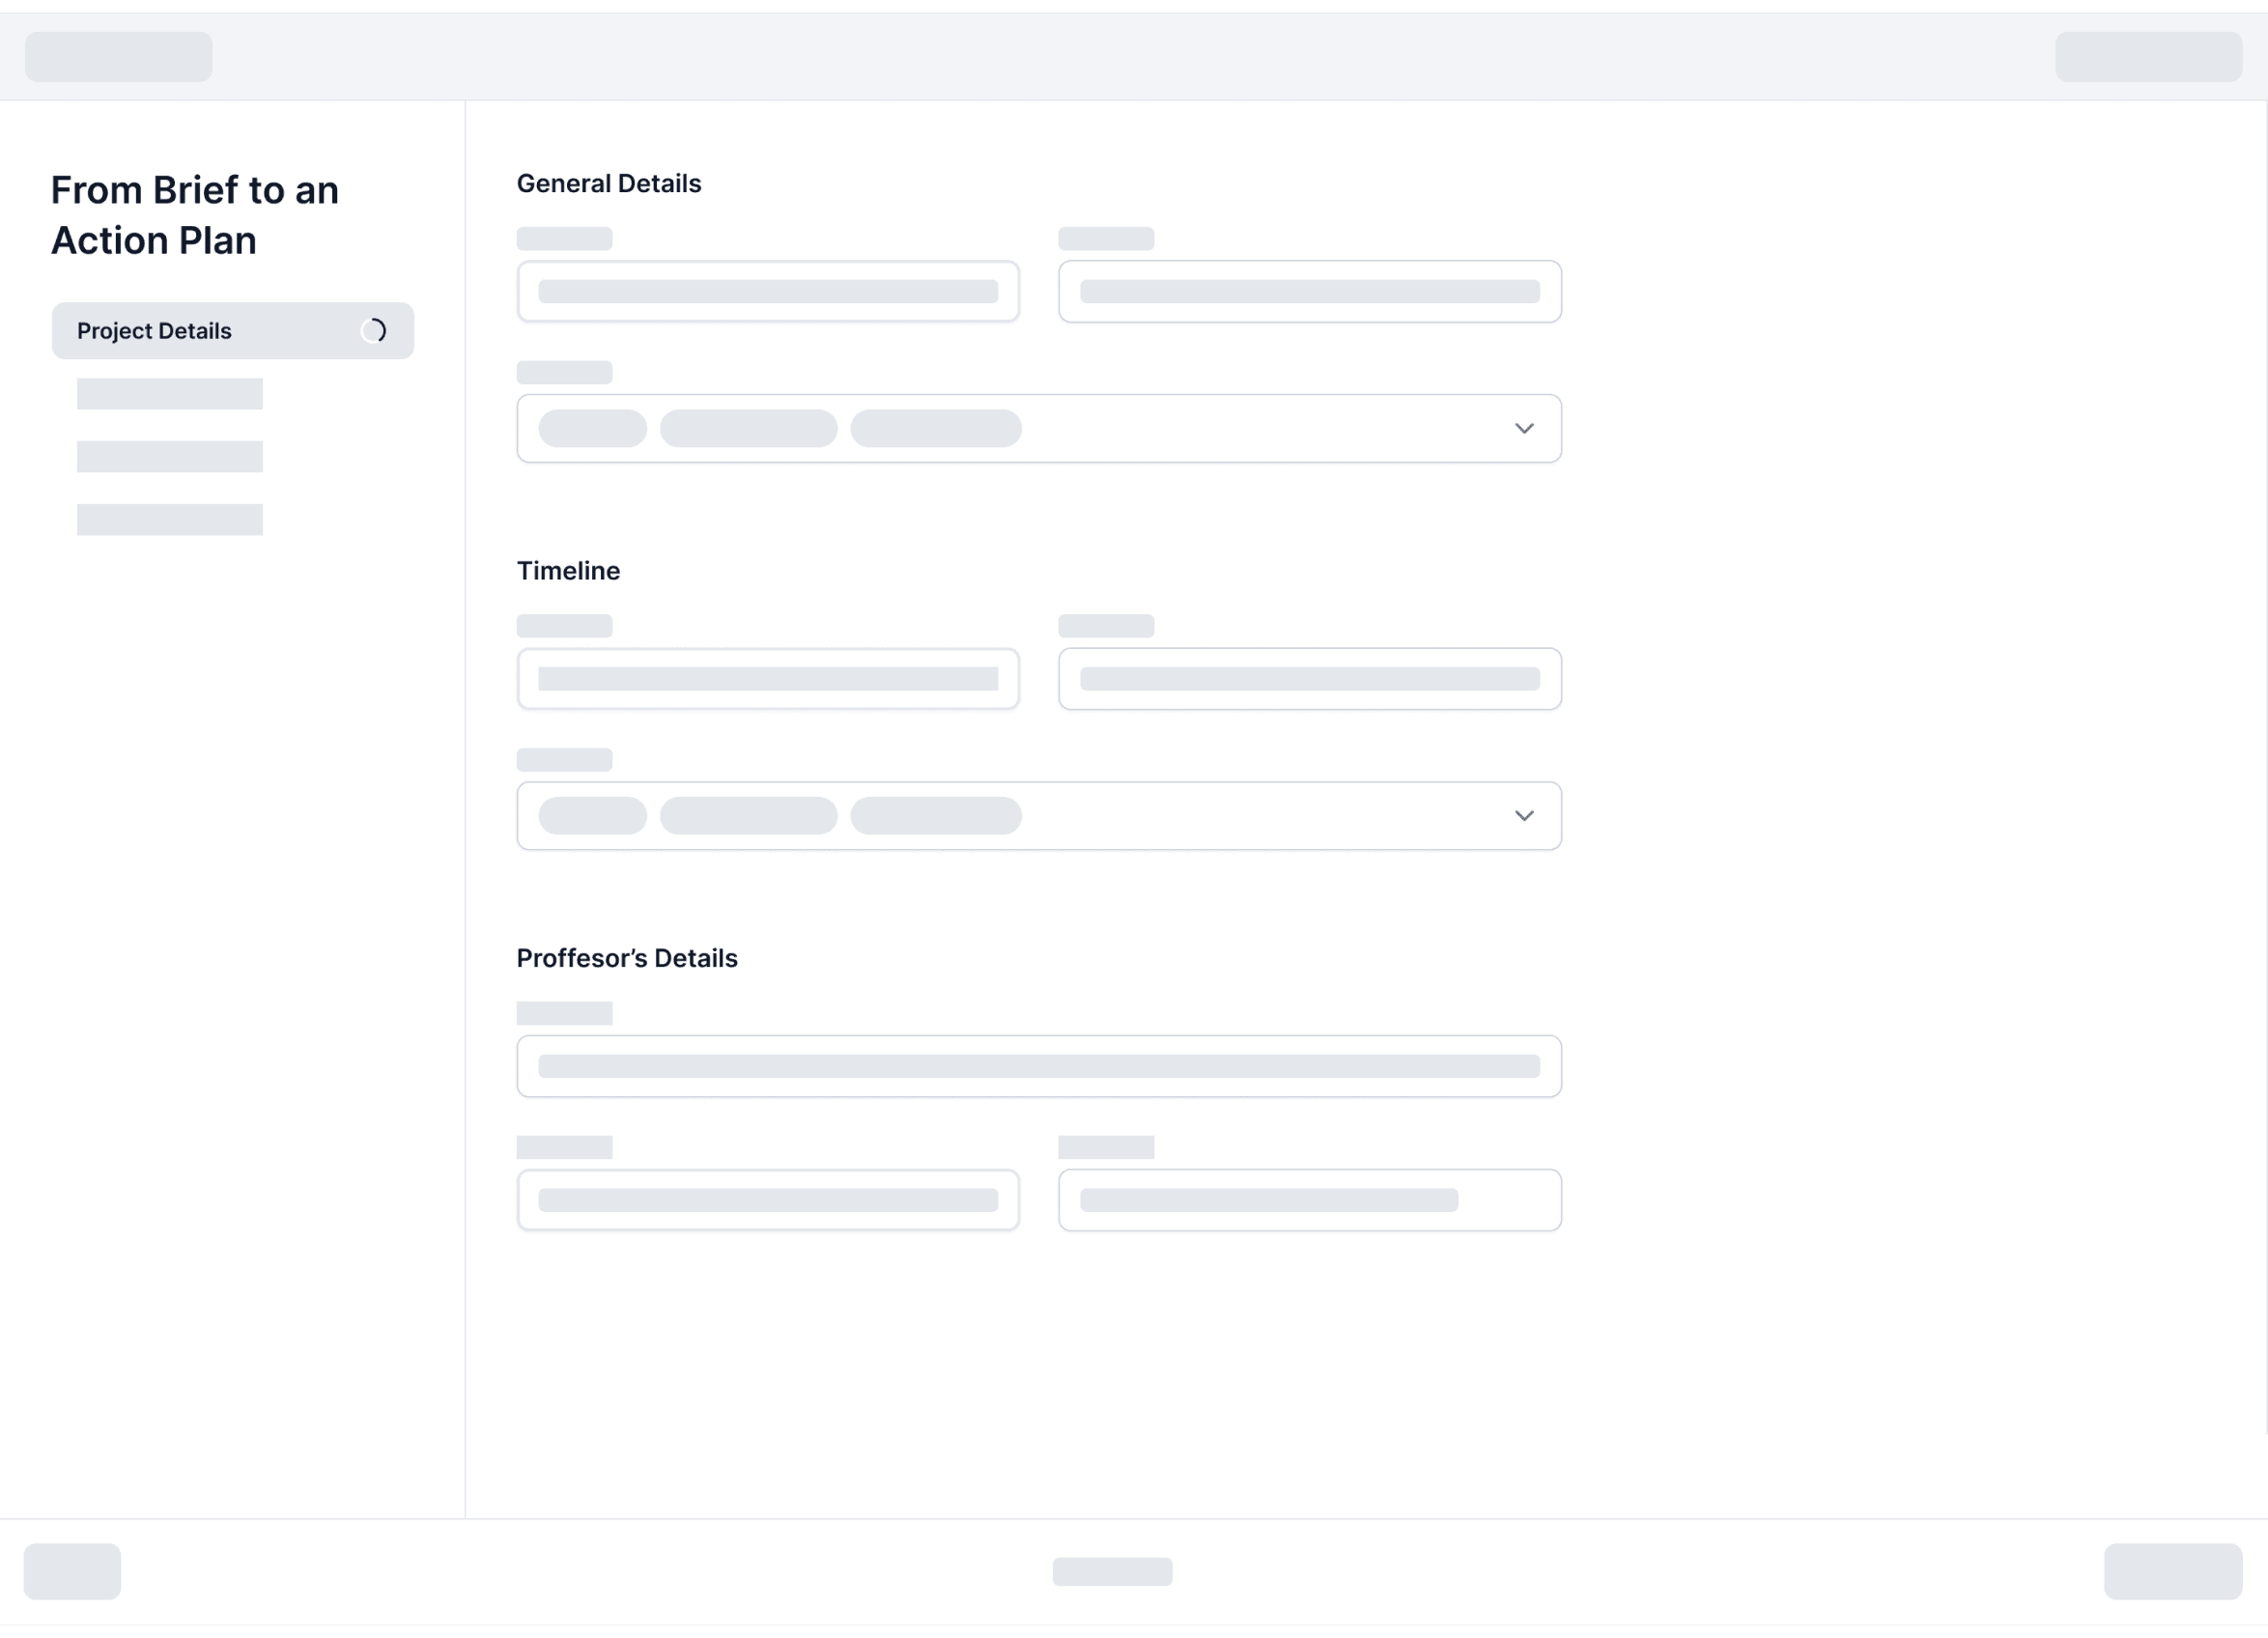Image resolution: width=2268 pixels, height=1638 pixels.
Task: Expand the General Details dropdown chevron
Action: click(1523, 429)
